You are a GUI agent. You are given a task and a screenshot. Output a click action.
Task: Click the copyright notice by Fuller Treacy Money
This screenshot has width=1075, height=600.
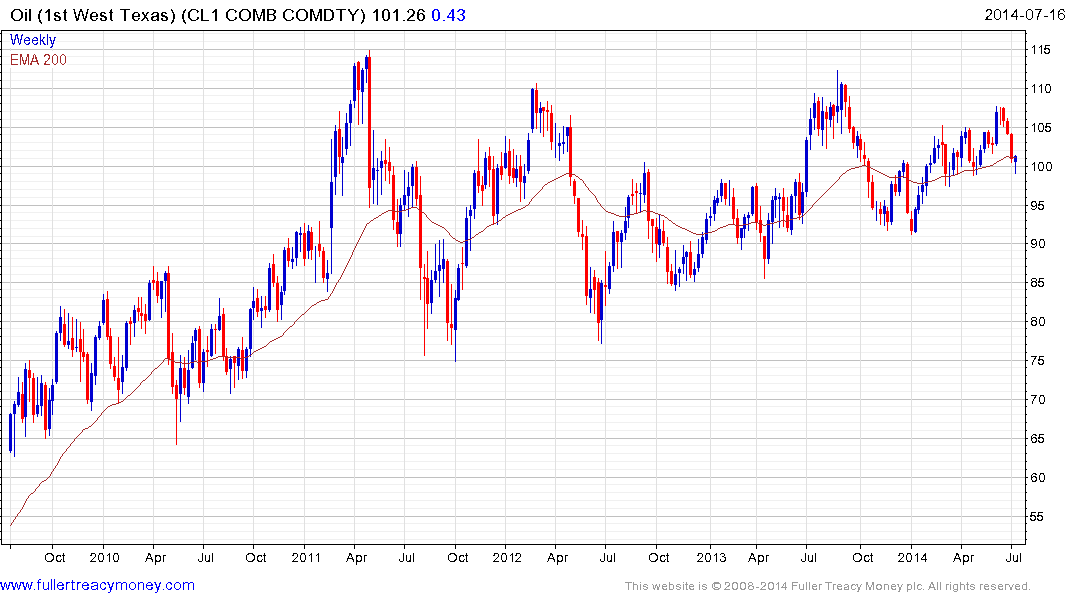[828, 586]
